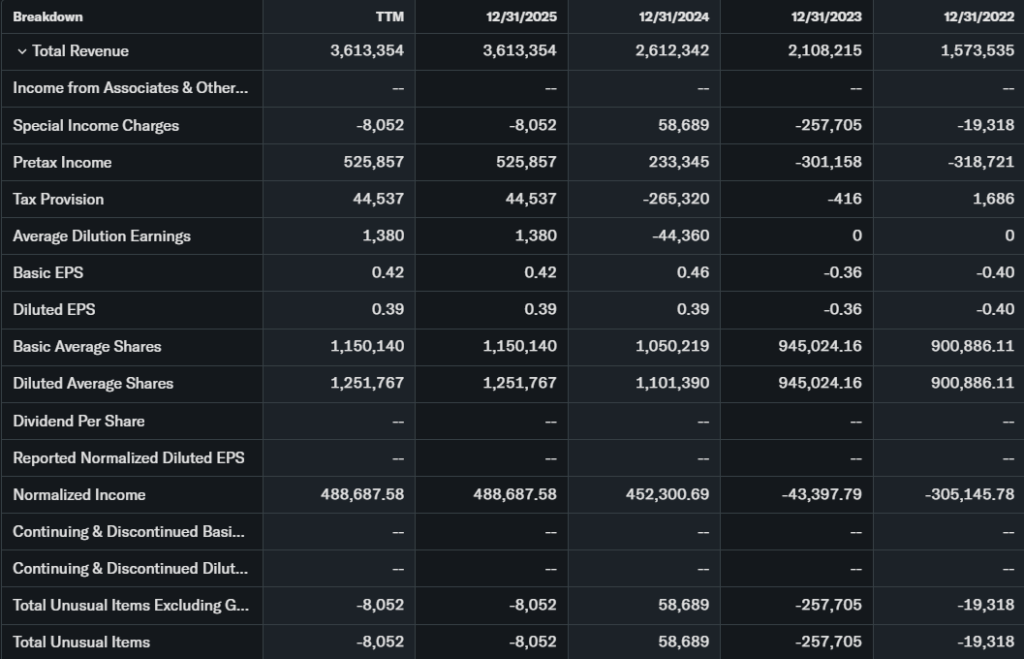Click the Dividend Per Share label
Screen dimensions: 1024x659
click(78, 420)
